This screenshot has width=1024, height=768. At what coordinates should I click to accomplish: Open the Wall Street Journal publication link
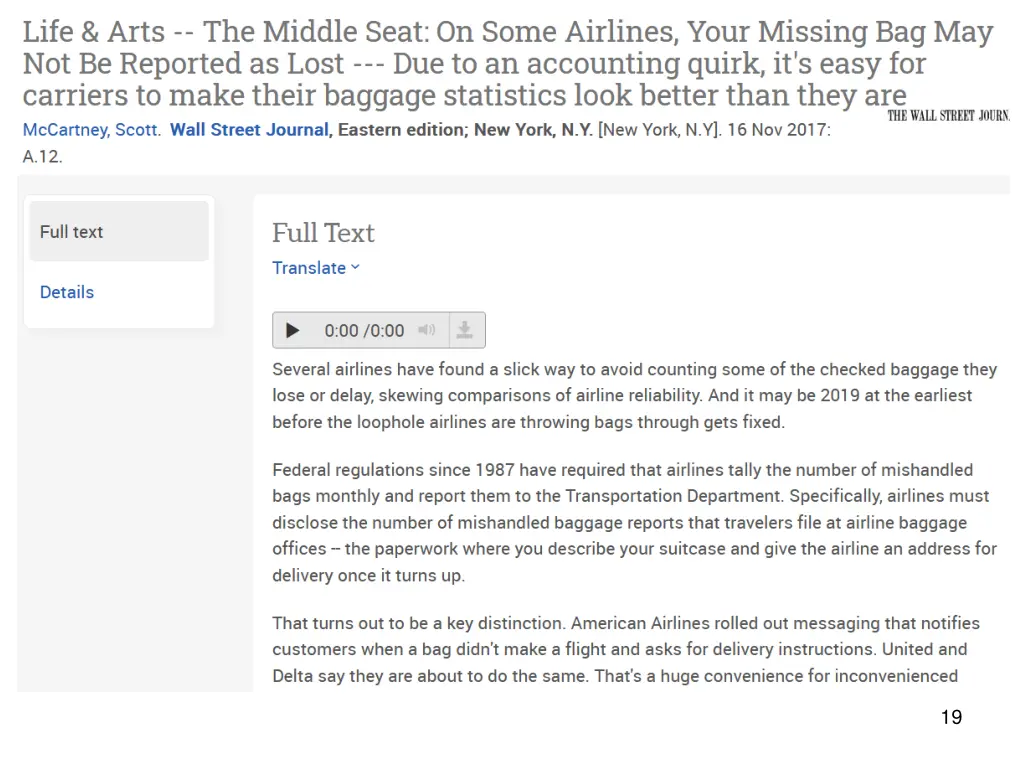pos(249,129)
